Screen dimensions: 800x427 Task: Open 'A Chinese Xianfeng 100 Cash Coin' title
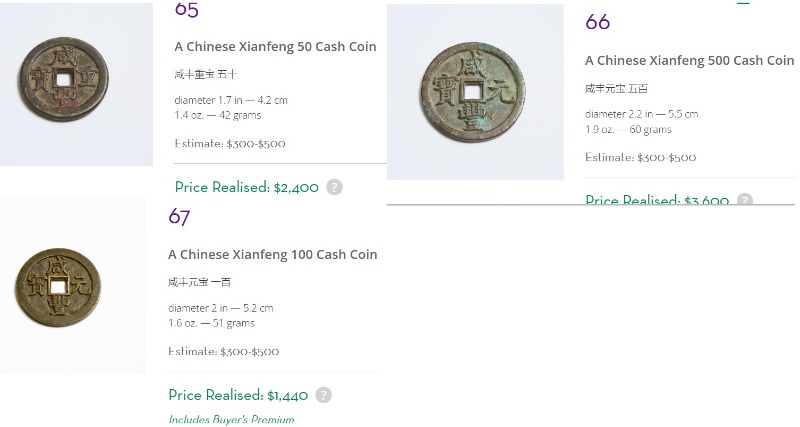pyautogui.click(x=272, y=255)
